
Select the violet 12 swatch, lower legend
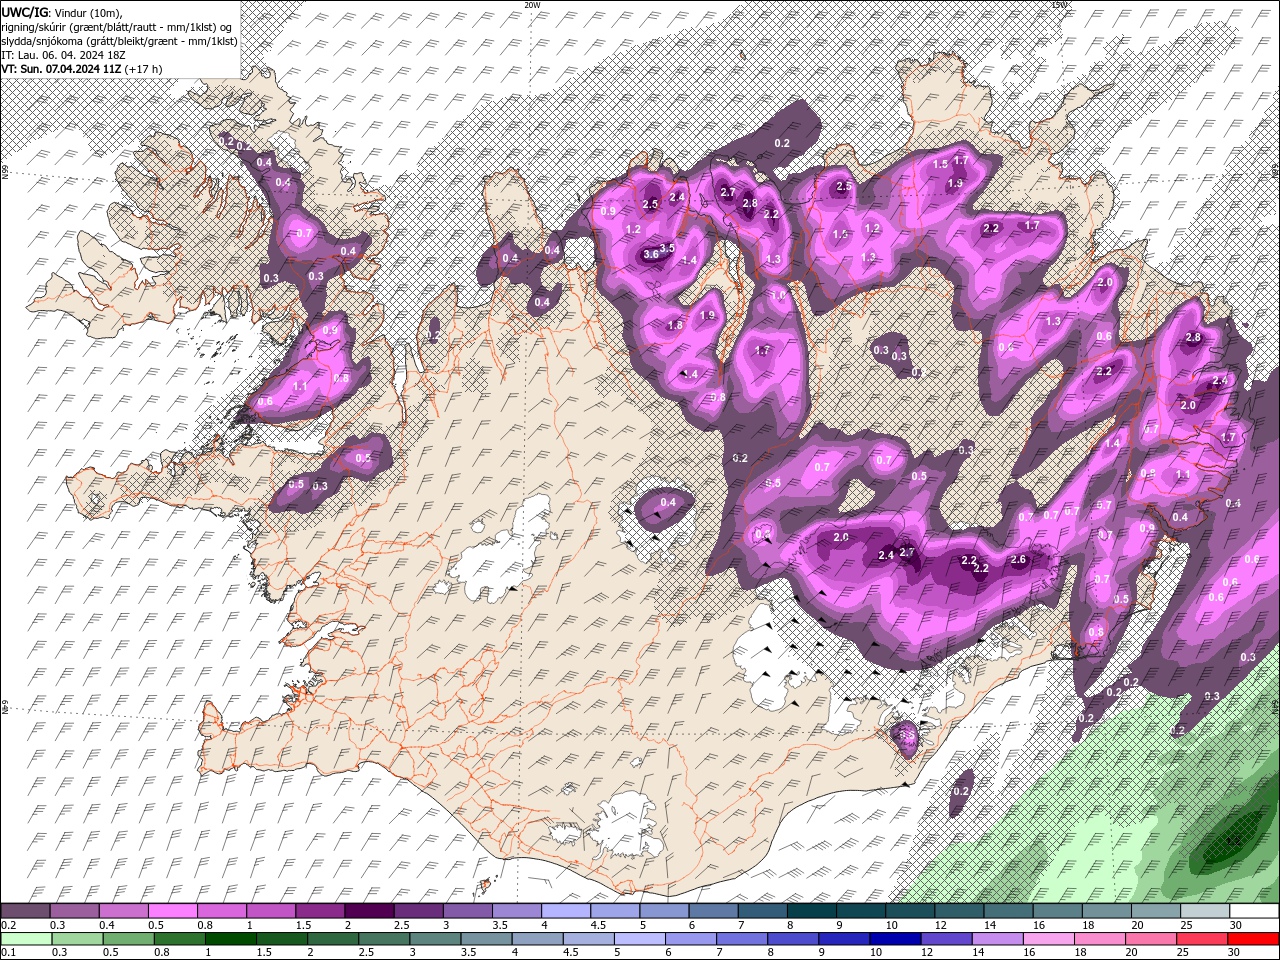[946, 939]
